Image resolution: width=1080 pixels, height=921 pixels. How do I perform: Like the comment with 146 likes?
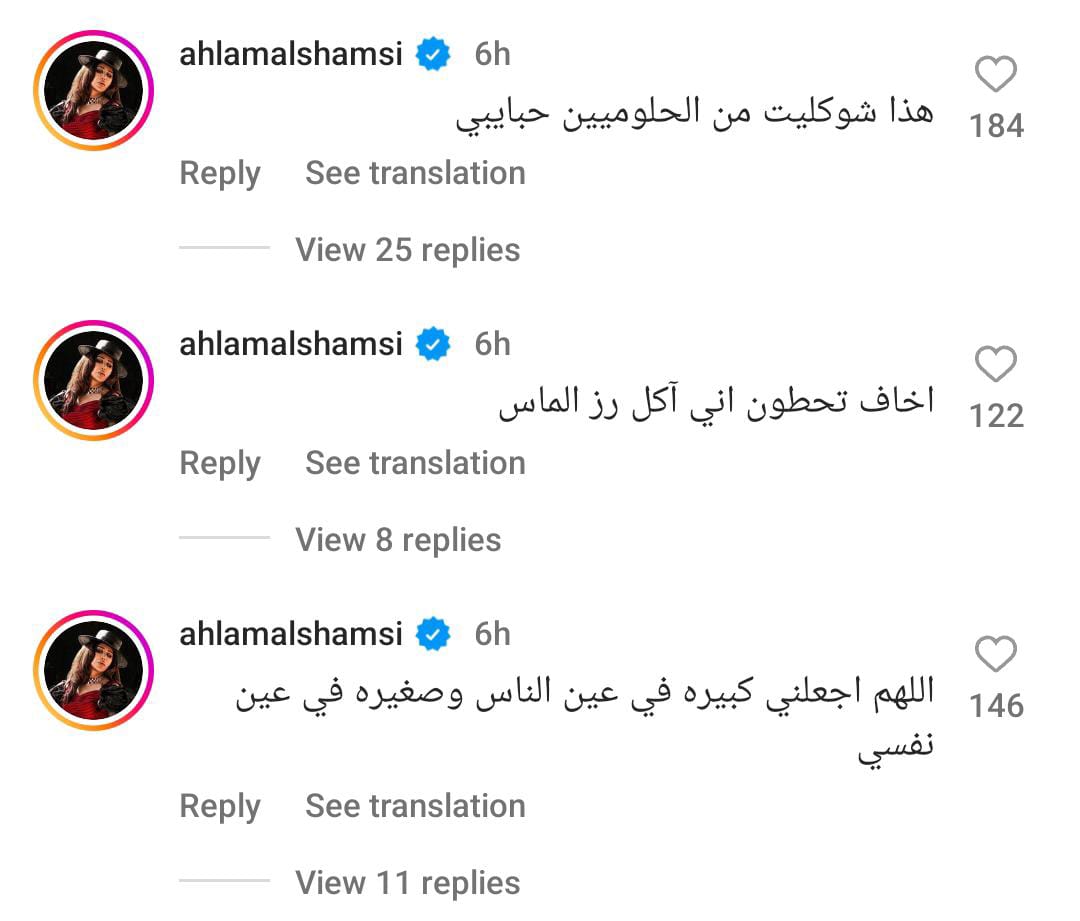(x=995, y=655)
